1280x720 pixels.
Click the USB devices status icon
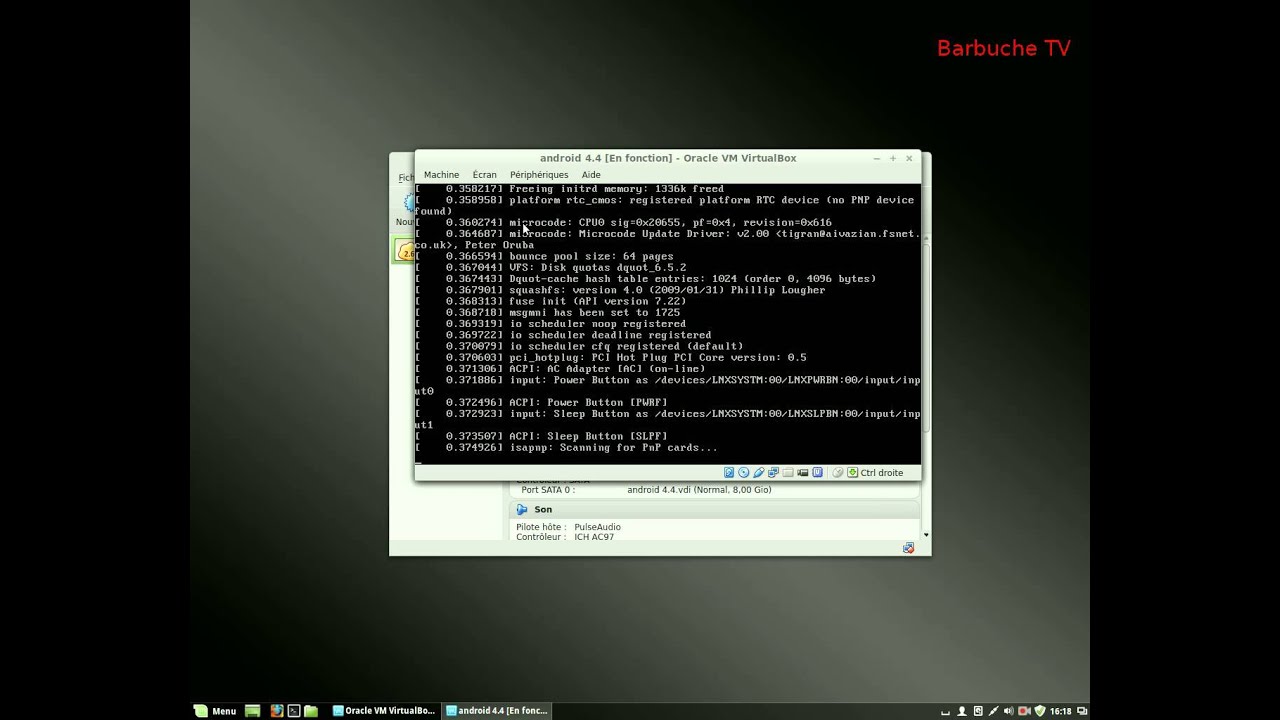[x=759, y=472]
